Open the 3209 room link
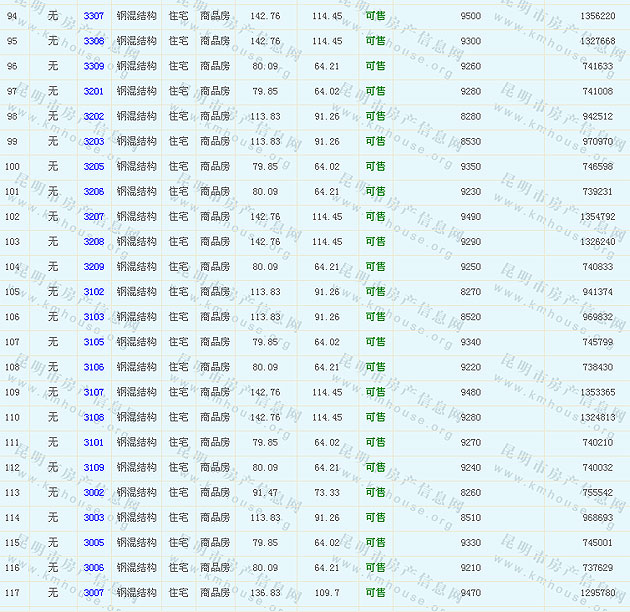The width and height of the screenshot is (630, 612). tap(93, 267)
